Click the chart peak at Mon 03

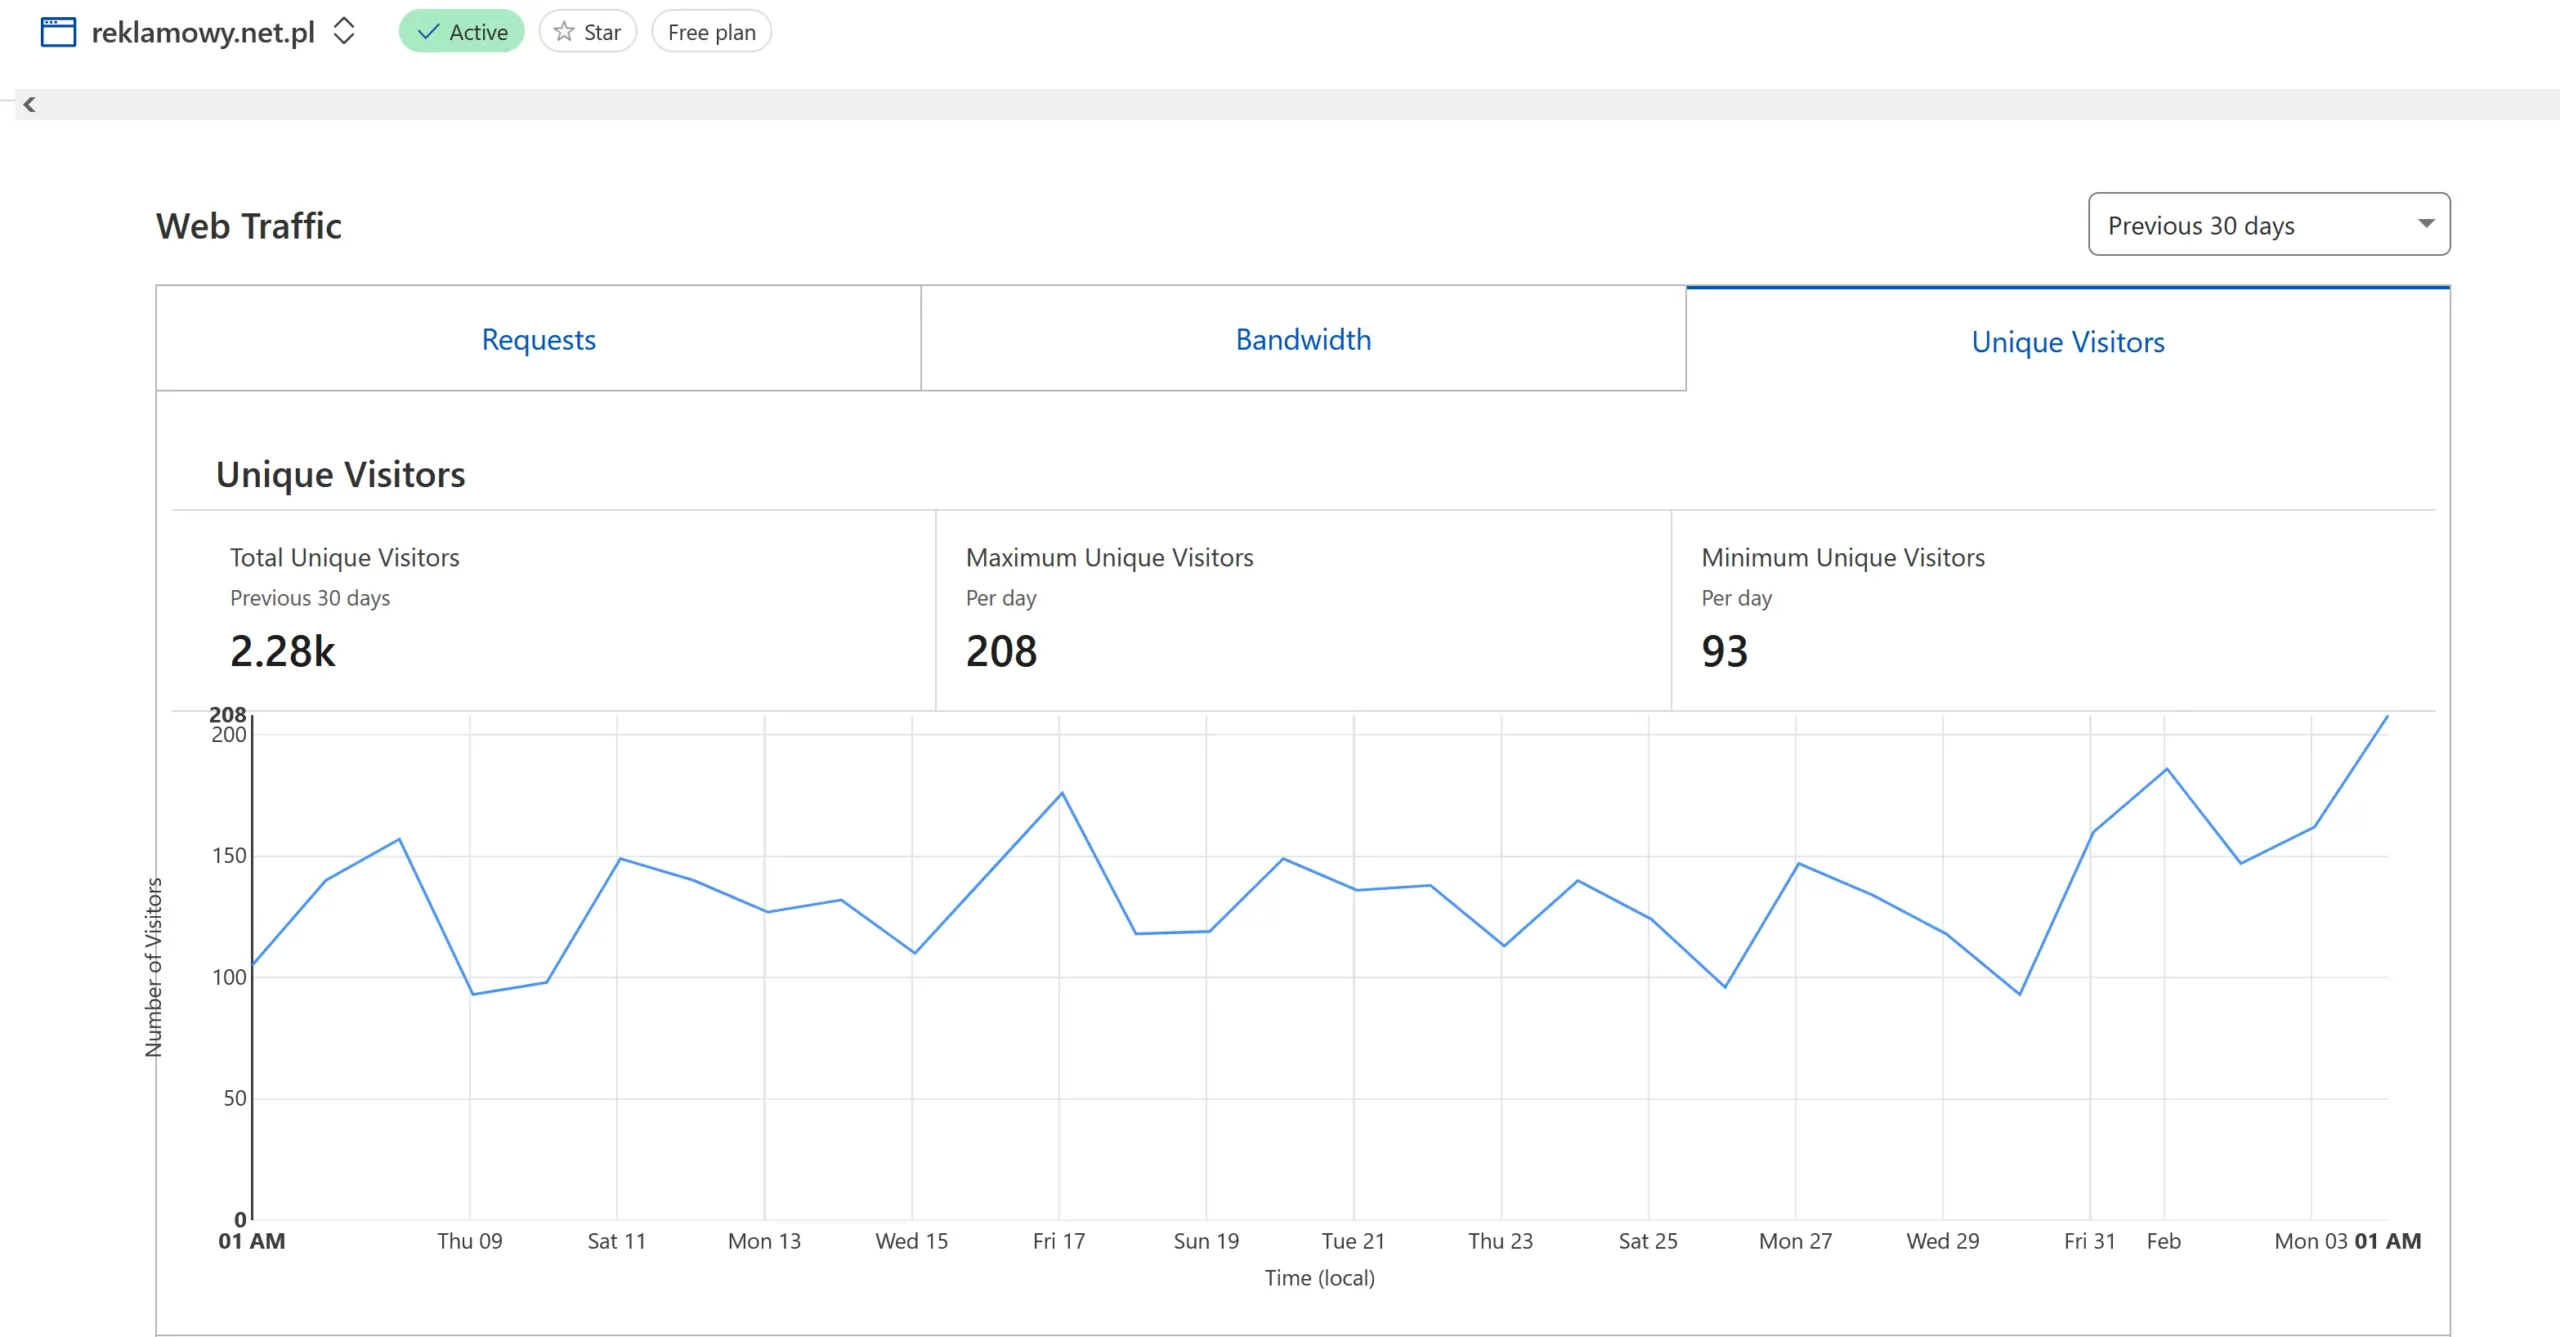coord(2386,717)
